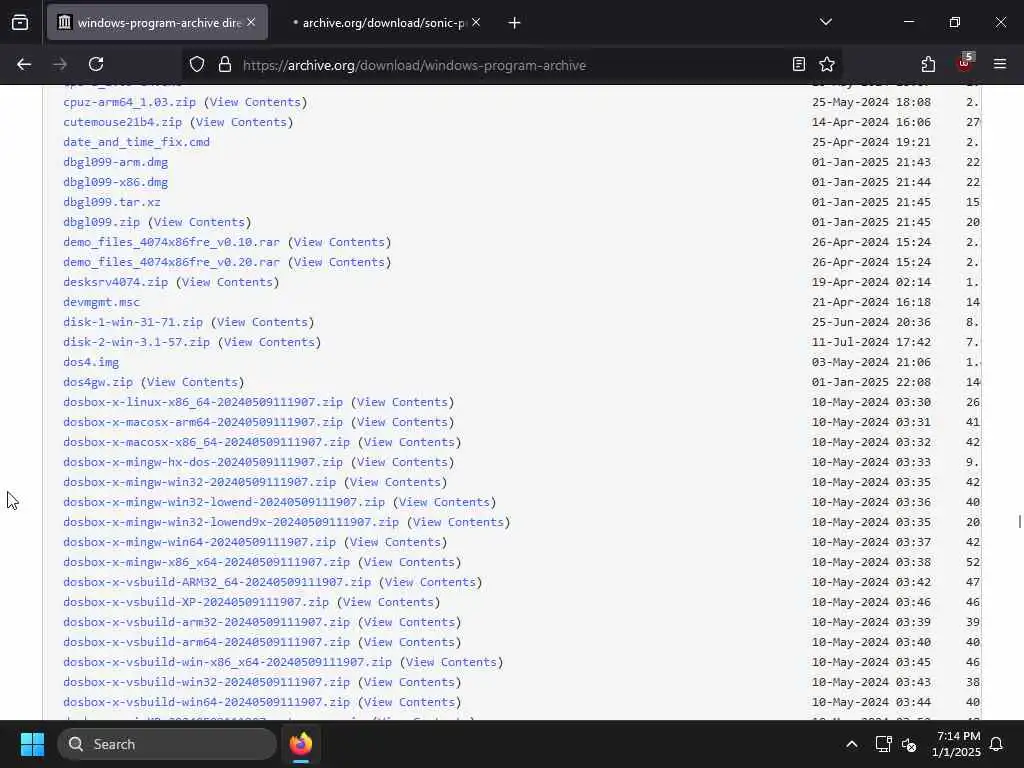Close the windows-program-archive tab

point(251,22)
